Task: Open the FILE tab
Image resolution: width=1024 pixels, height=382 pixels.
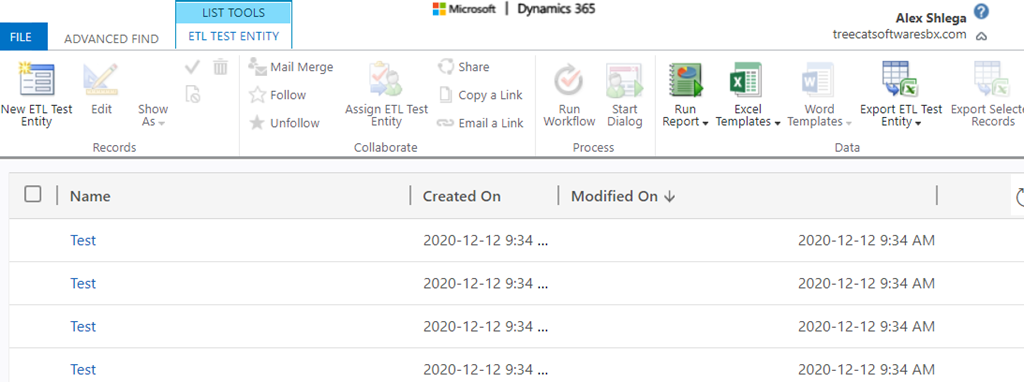Action: [24, 37]
